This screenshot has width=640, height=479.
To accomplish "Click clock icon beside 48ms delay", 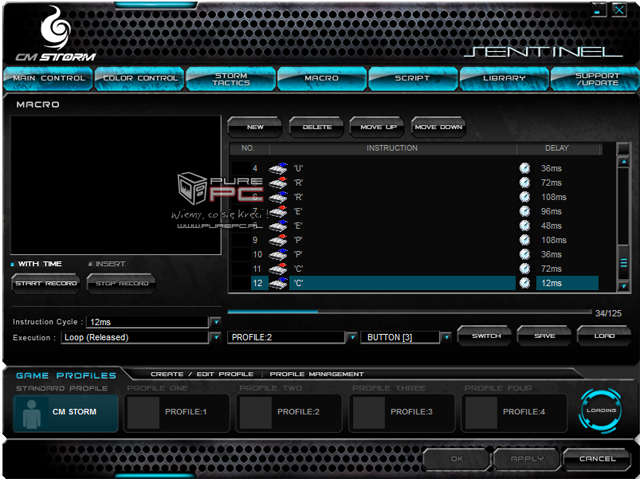I will 524,226.
